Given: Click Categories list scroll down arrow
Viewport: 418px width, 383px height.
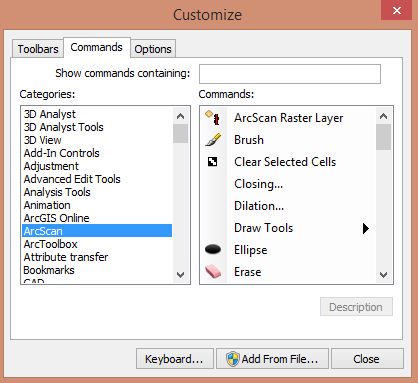Looking at the screenshot, I should [181, 275].
